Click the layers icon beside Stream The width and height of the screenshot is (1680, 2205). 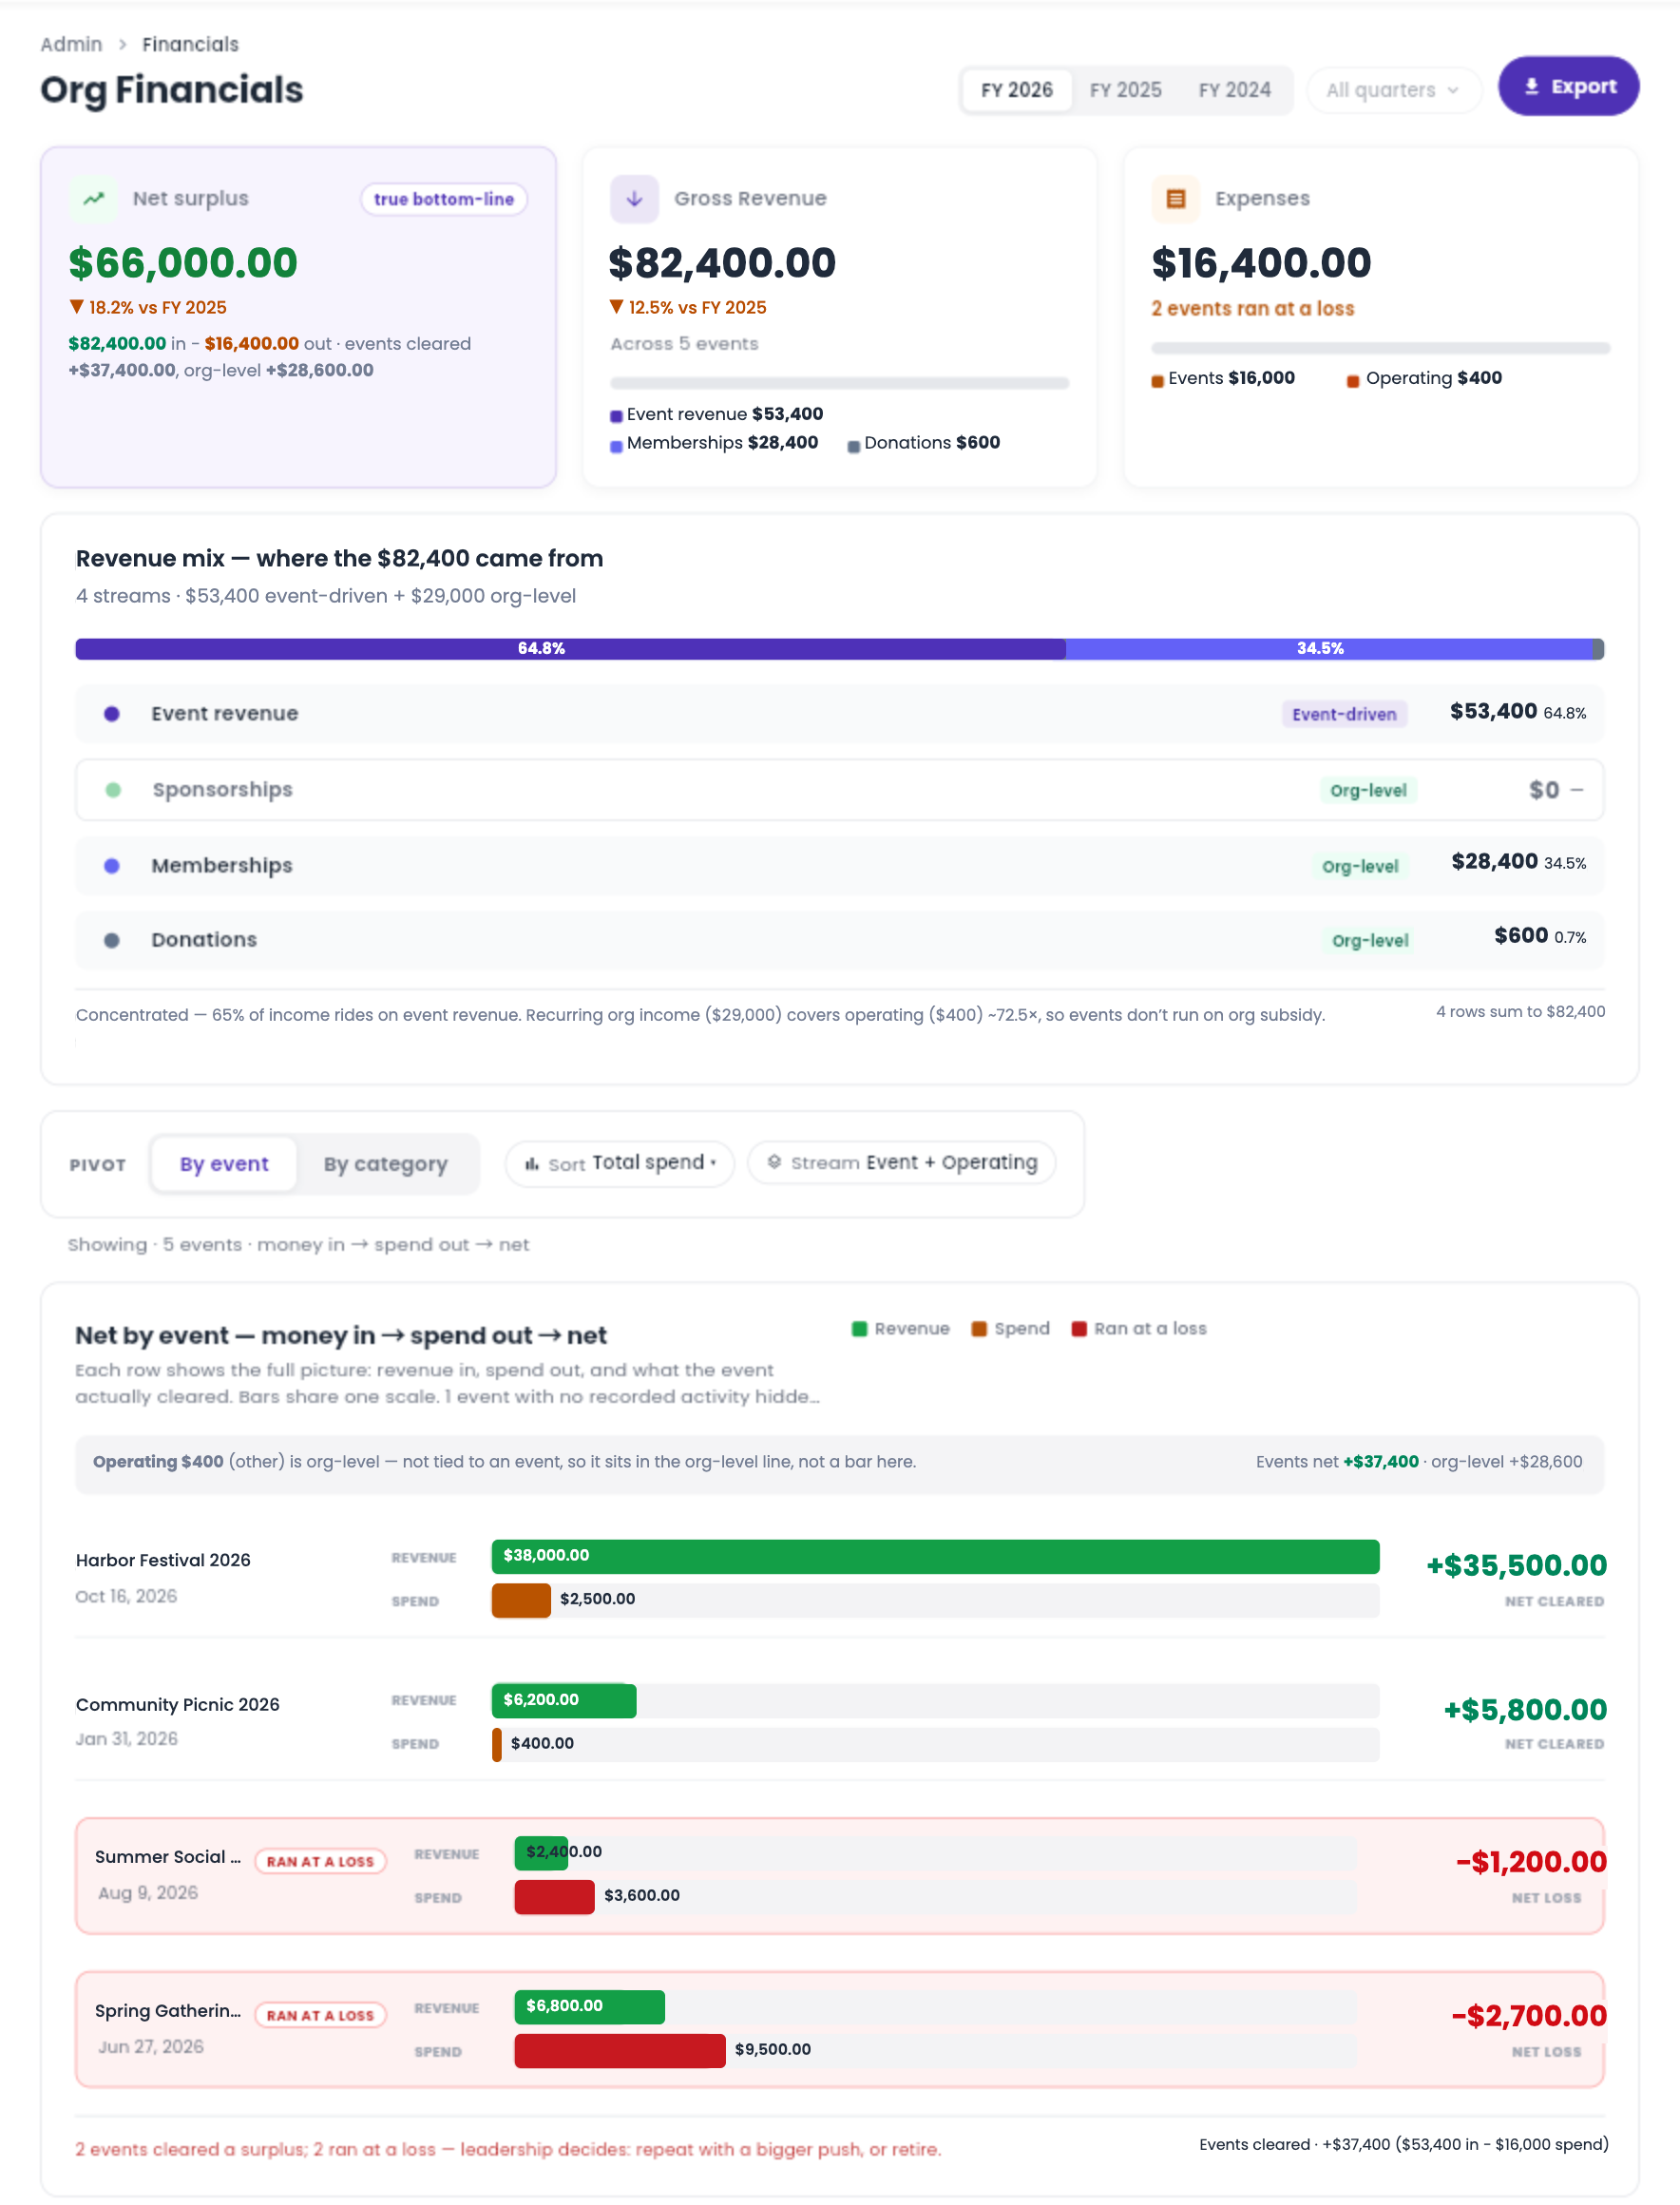pyautogui.click(x=774, y=1162)
